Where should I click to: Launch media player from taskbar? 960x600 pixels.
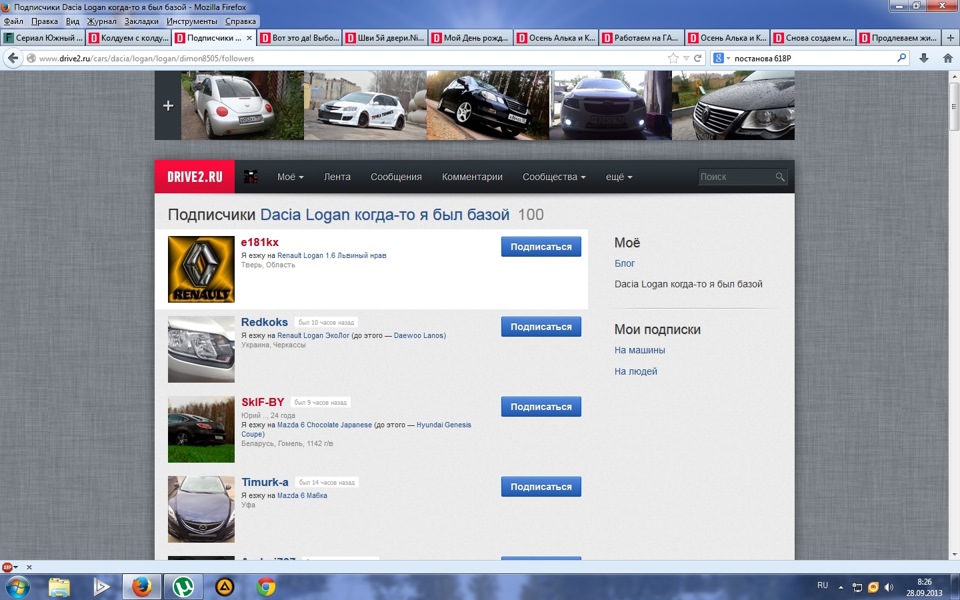point(101,587)
